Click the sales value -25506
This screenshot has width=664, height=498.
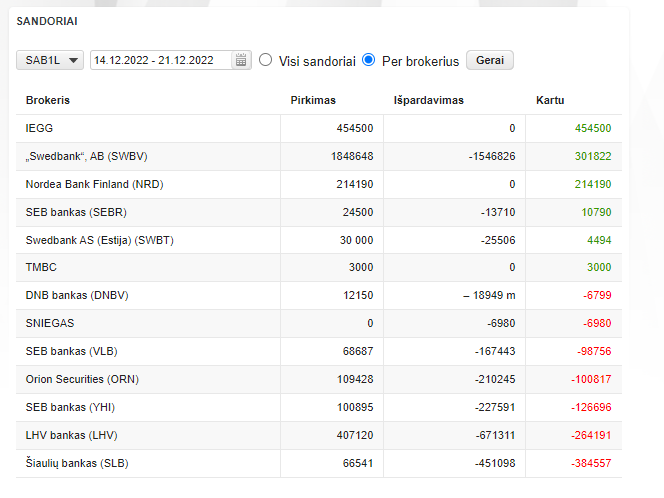coord(498,240)
